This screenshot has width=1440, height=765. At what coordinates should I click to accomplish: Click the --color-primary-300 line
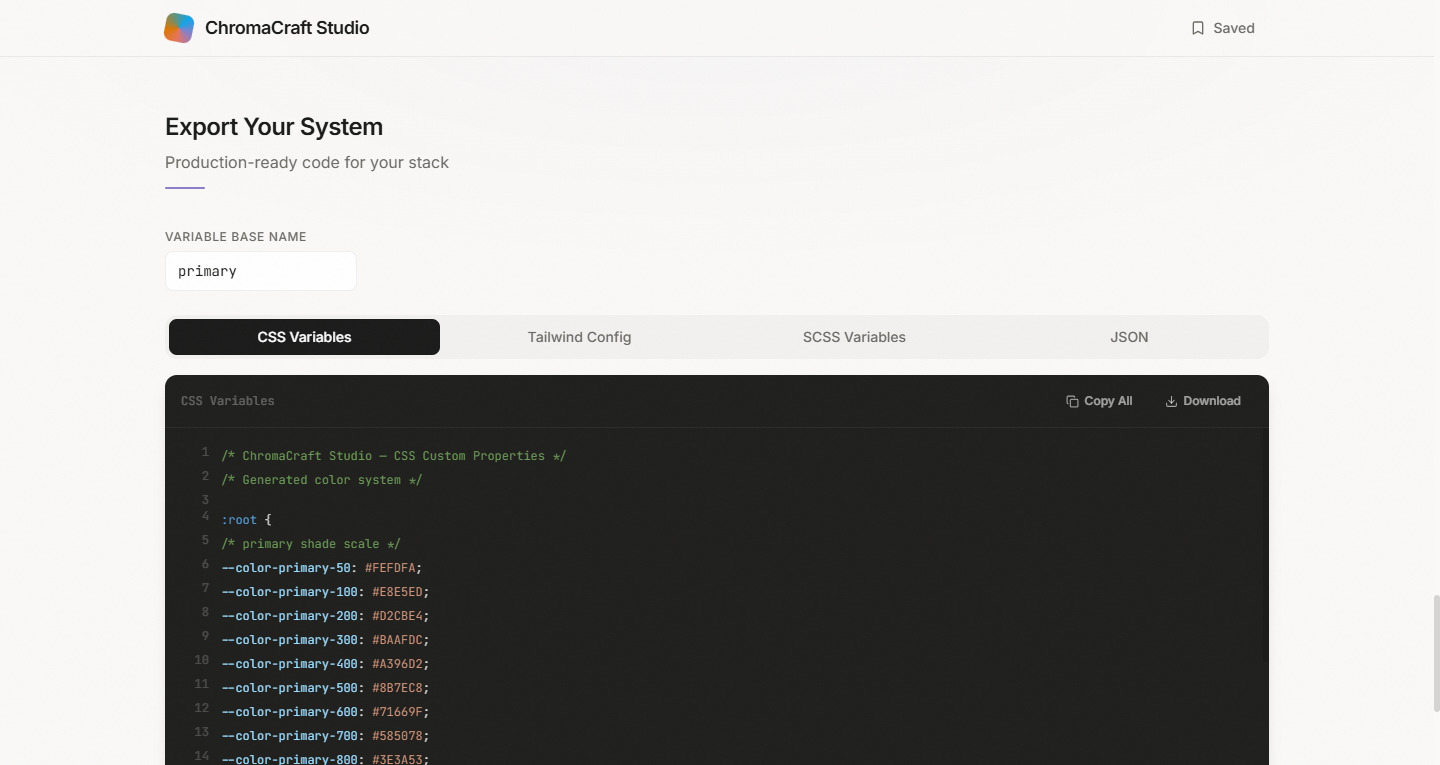(x=326, y=640)
